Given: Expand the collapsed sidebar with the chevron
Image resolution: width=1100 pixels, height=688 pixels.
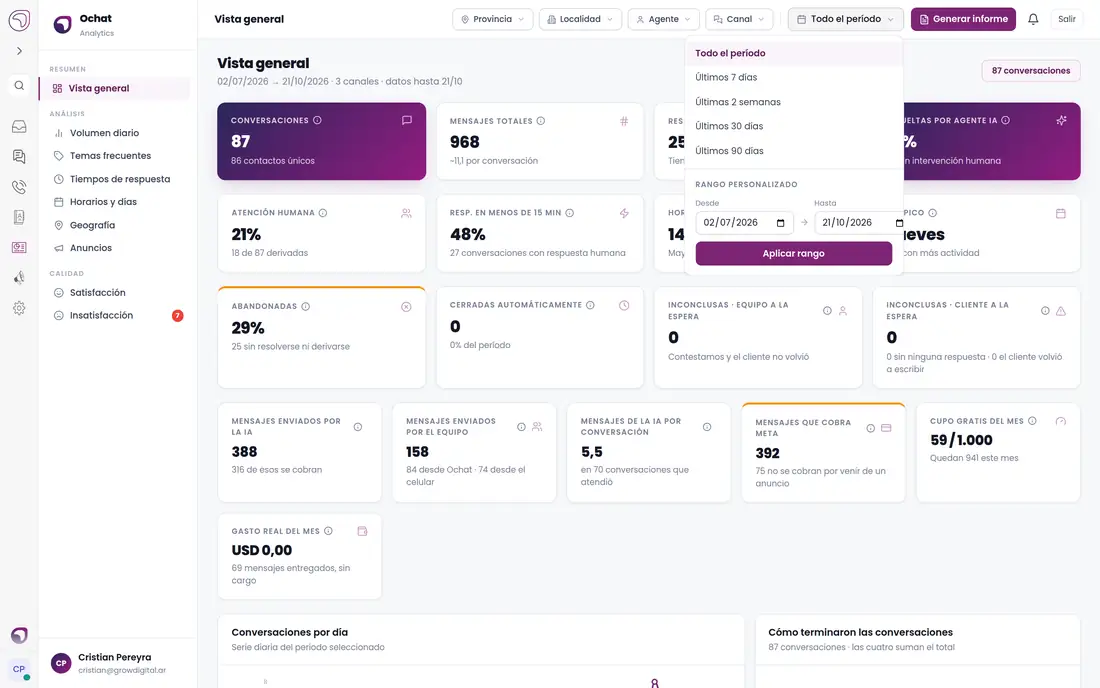Looking at the screenshot, I should pos(19,51).
